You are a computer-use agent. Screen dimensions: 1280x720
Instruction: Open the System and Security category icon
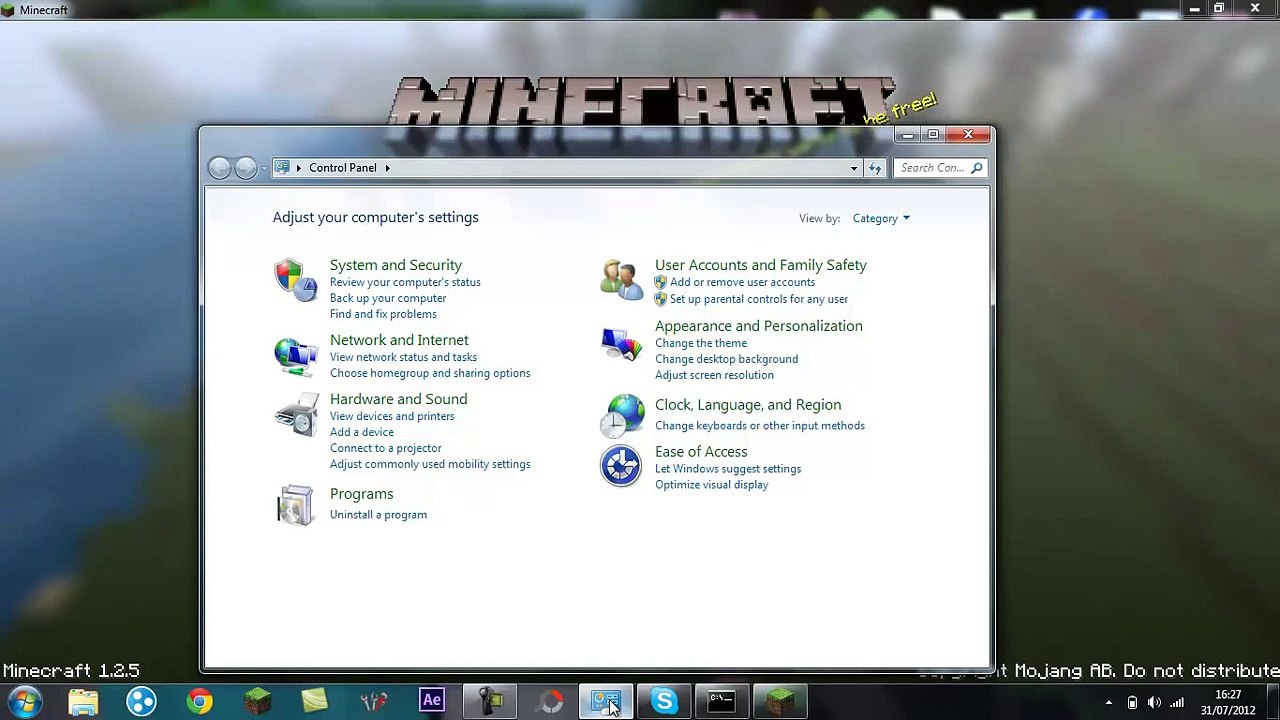pyautogui.click(x=295, y=280)
